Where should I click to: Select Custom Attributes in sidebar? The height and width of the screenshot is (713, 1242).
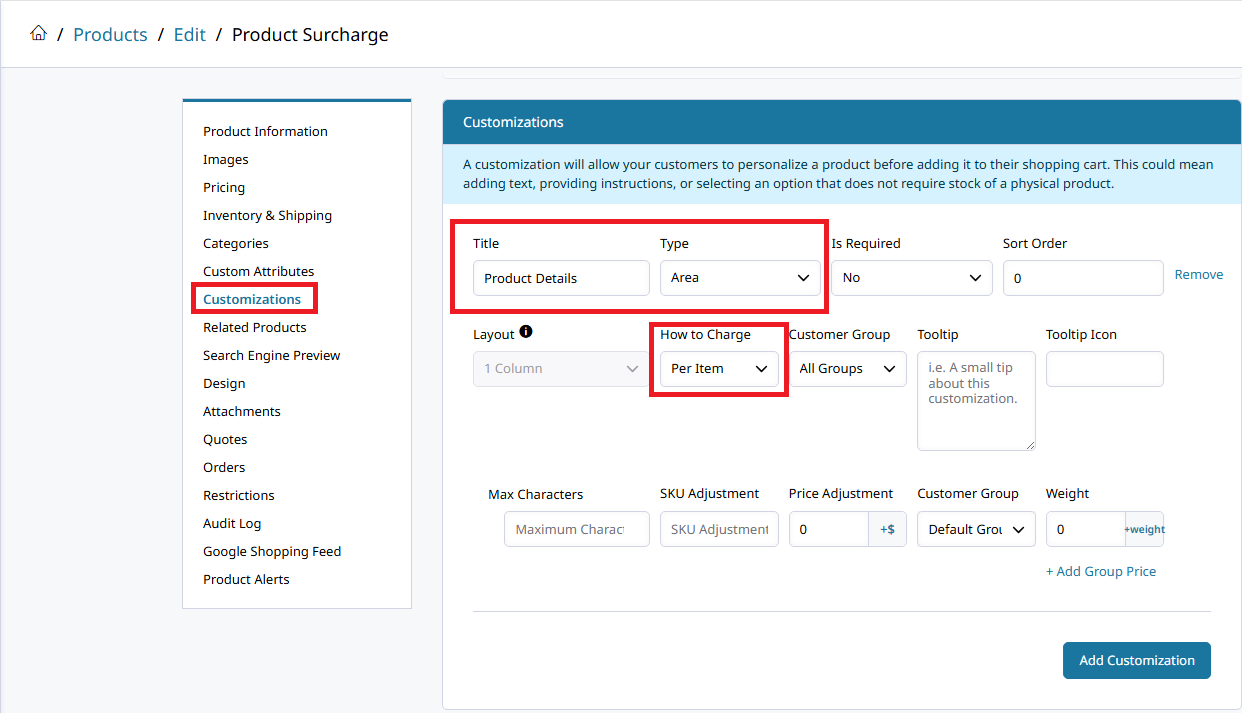[258, 271]
